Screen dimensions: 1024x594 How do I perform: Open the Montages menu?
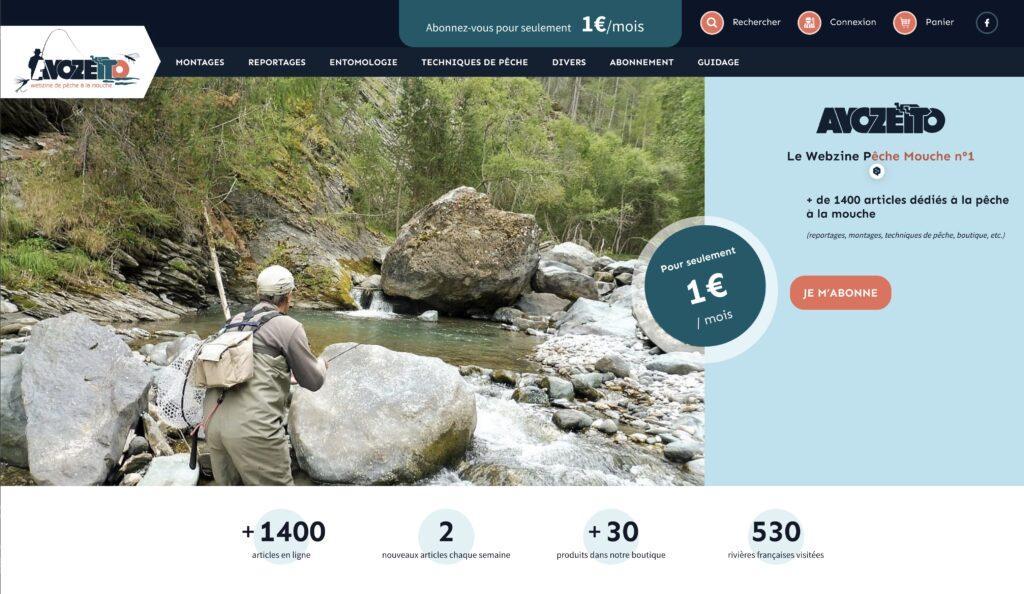point(200,62)
